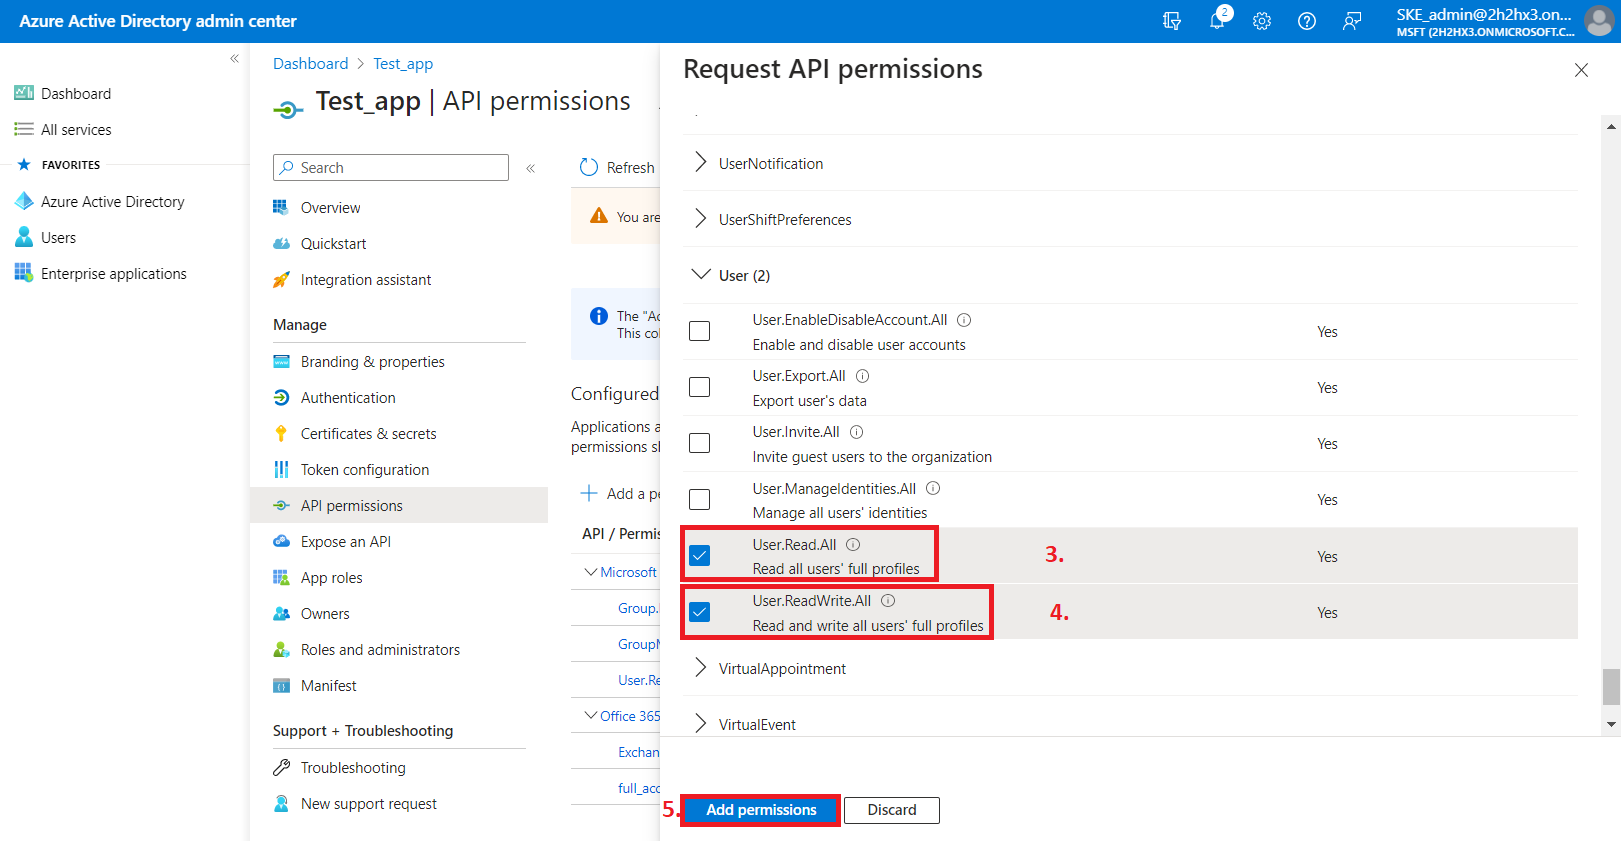Click the Discard button
Image resolution: width=1621 pixels, height=841 pixels.
tap(891, 810)
